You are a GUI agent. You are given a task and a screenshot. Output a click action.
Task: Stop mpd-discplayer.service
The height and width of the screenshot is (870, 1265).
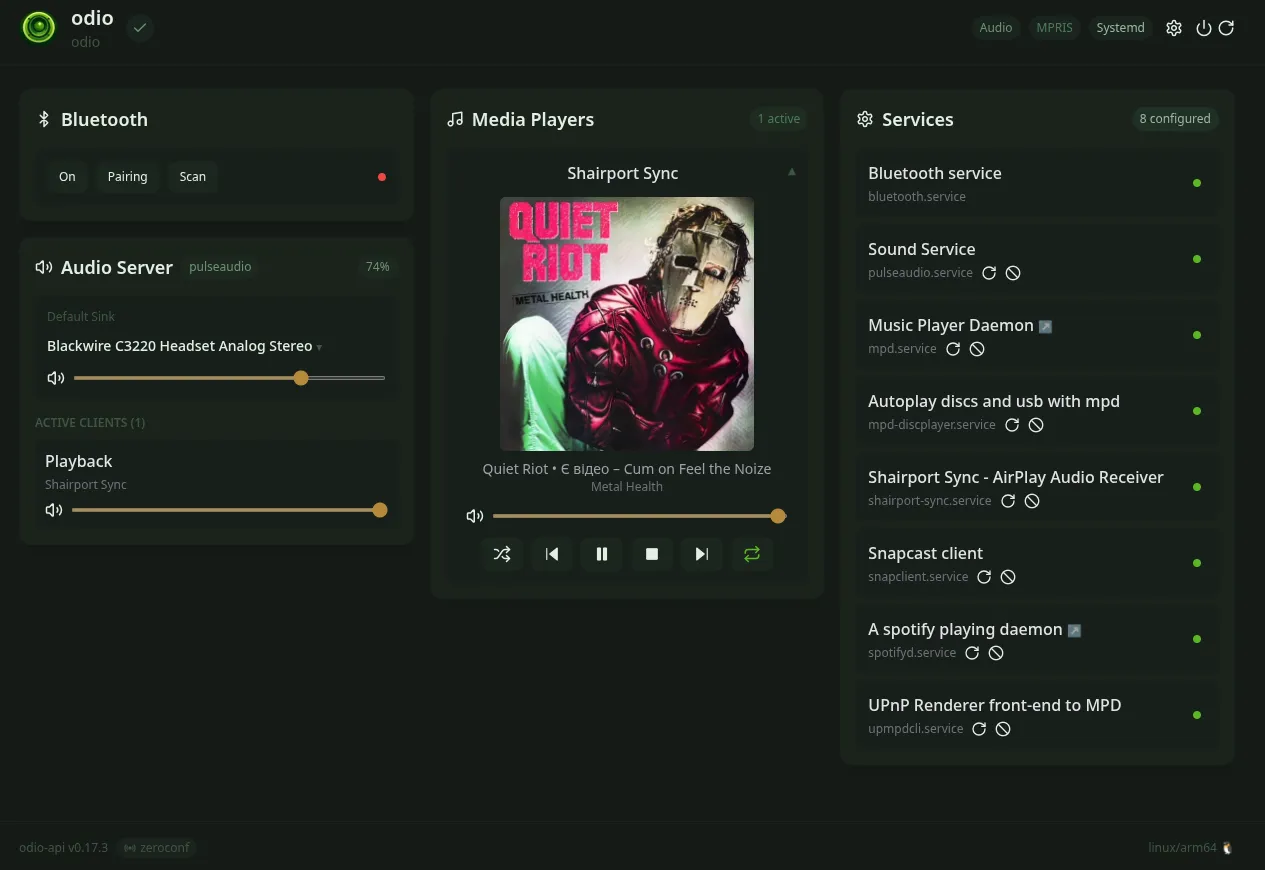[1036, 425]
